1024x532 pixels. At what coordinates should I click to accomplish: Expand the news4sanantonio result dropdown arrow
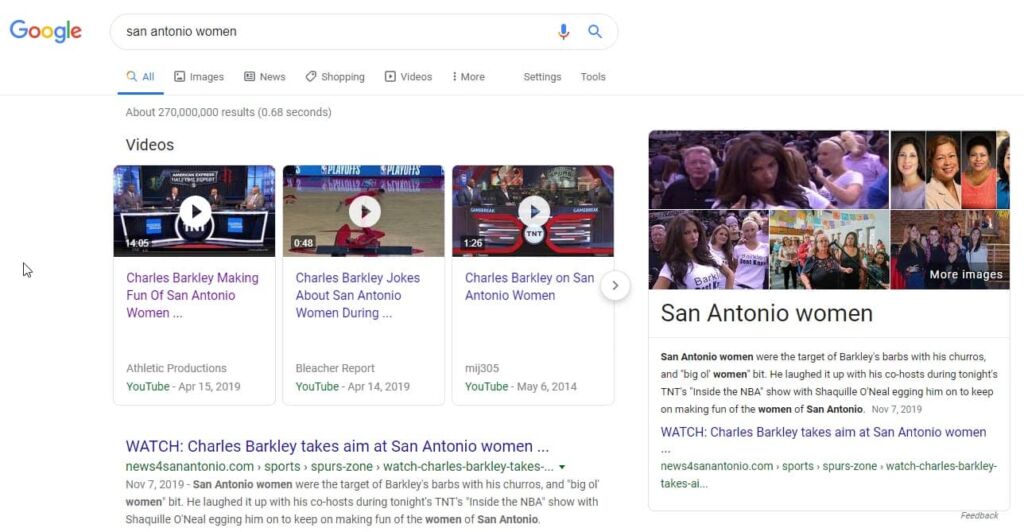click(562, 467)
